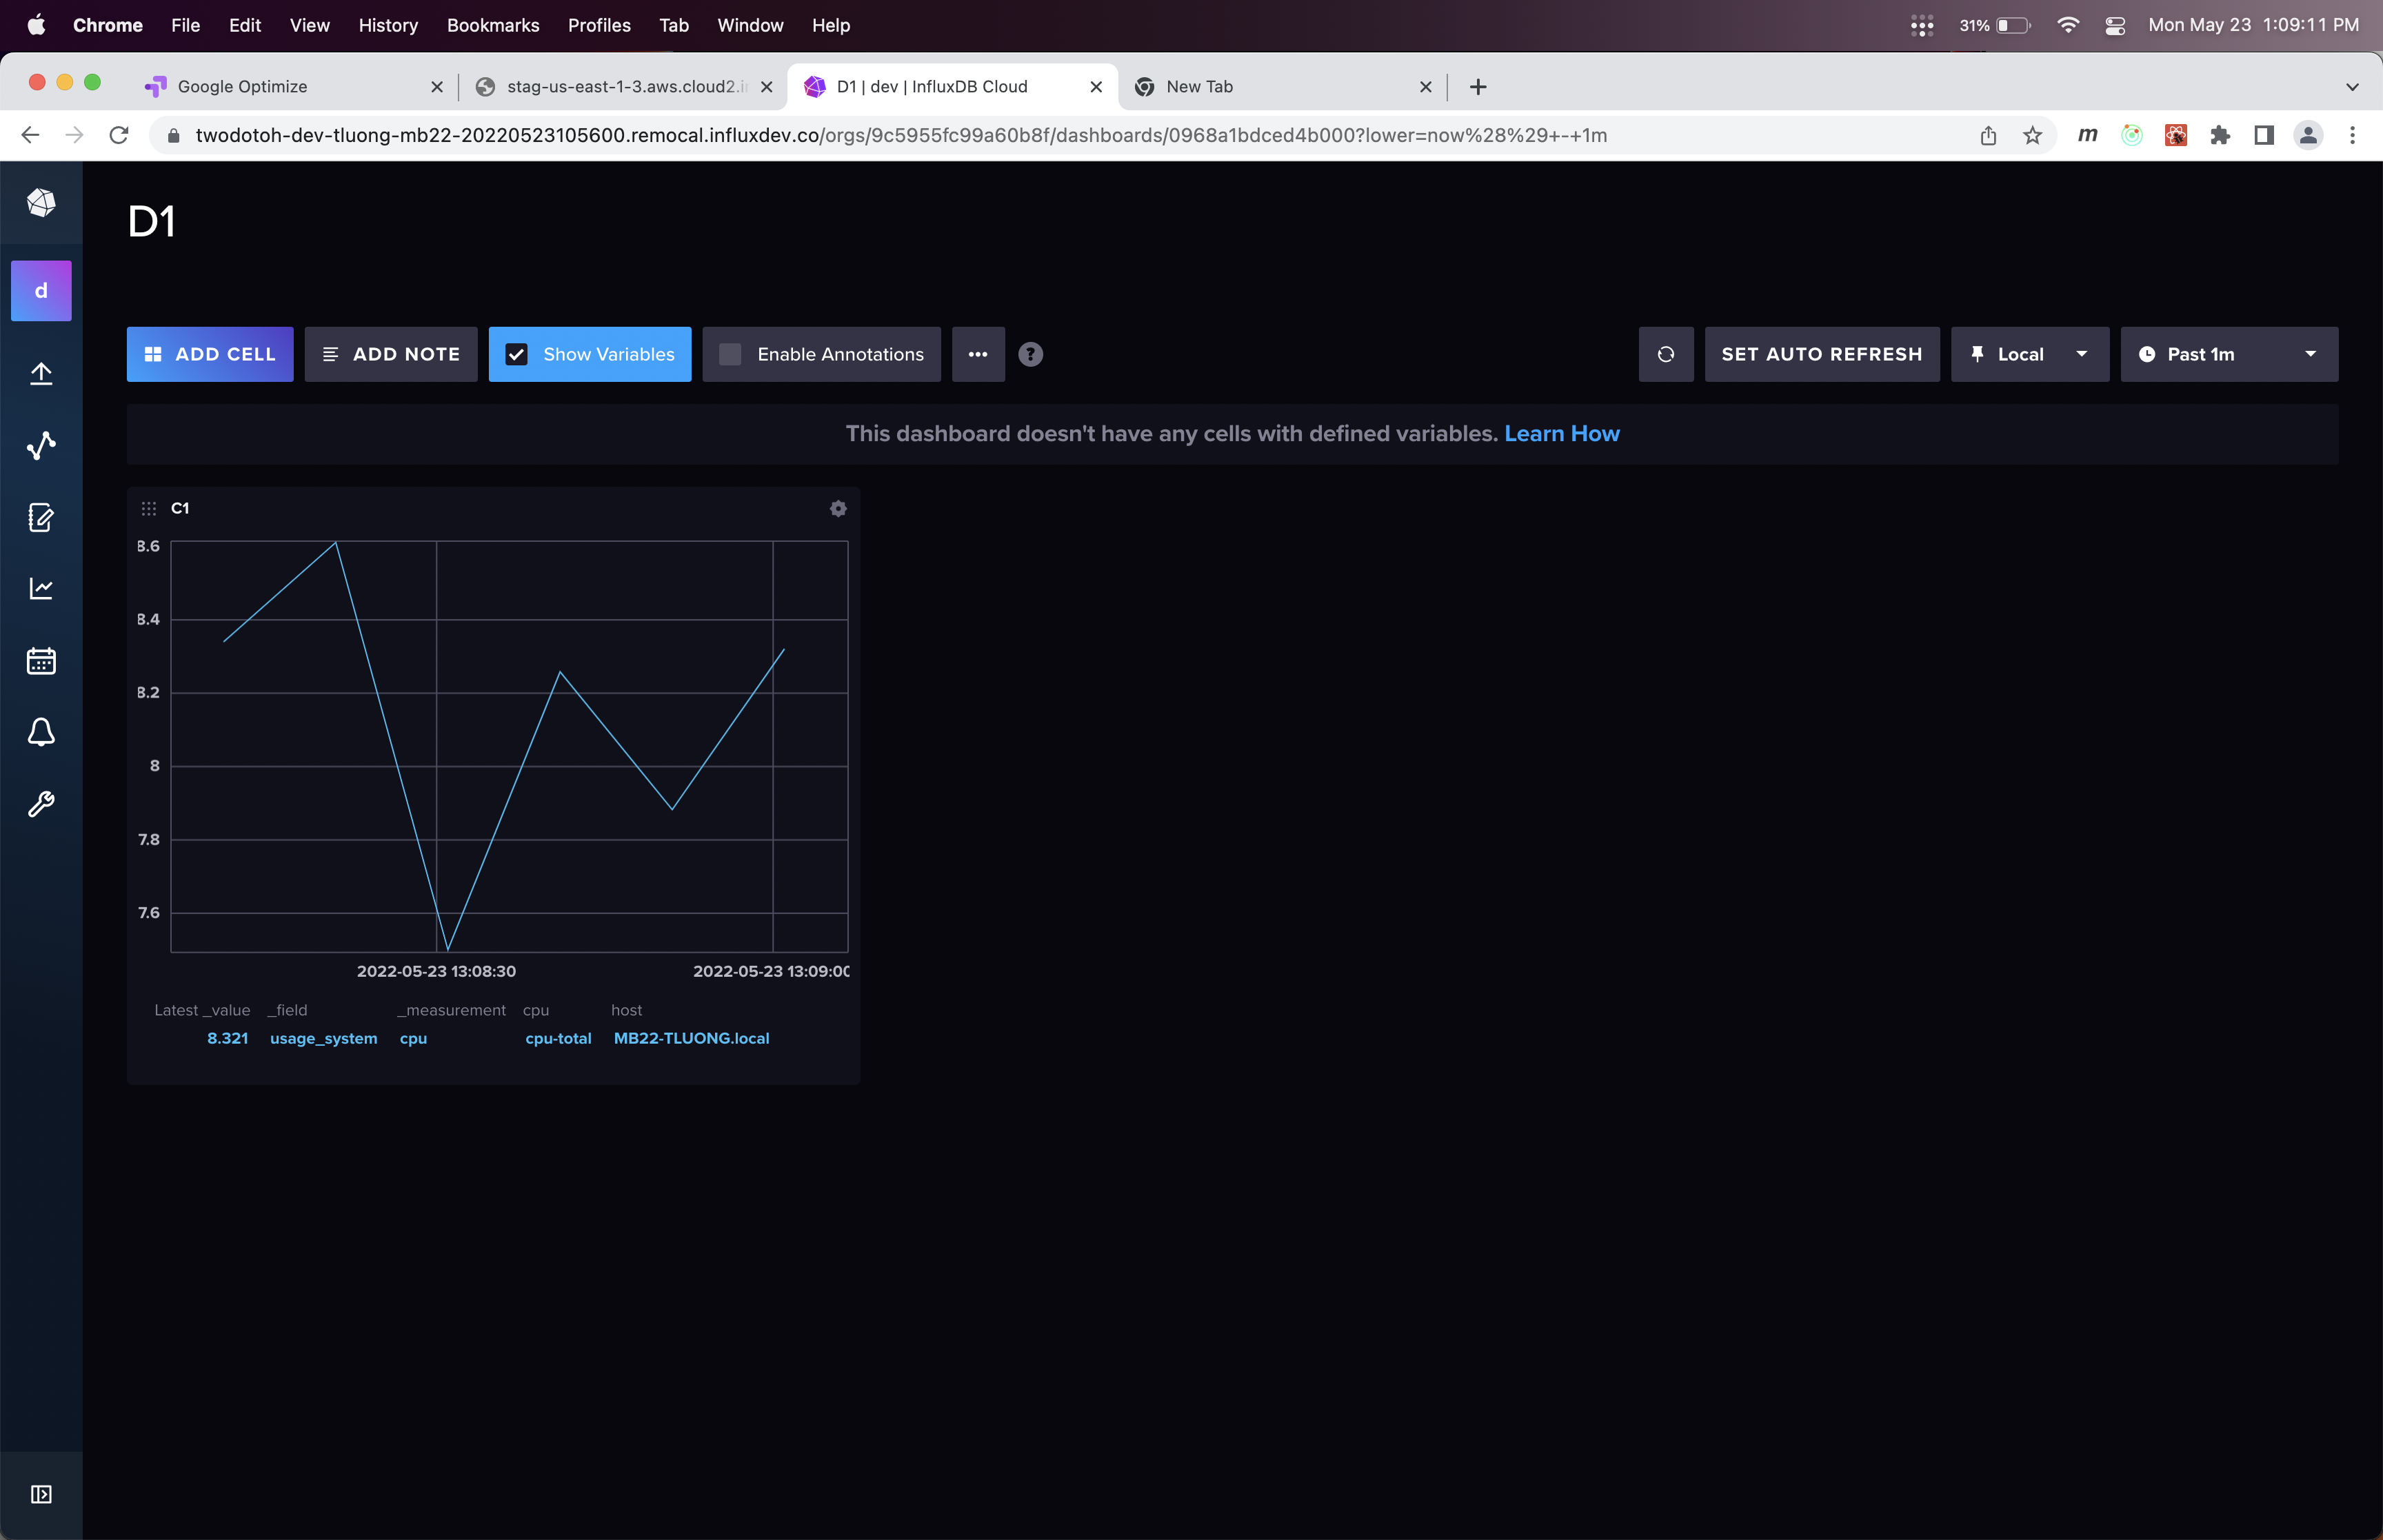The image size is (2383, 1540).
Task: Open the Data Explorer from the sidebar
Action: (41, 446)
